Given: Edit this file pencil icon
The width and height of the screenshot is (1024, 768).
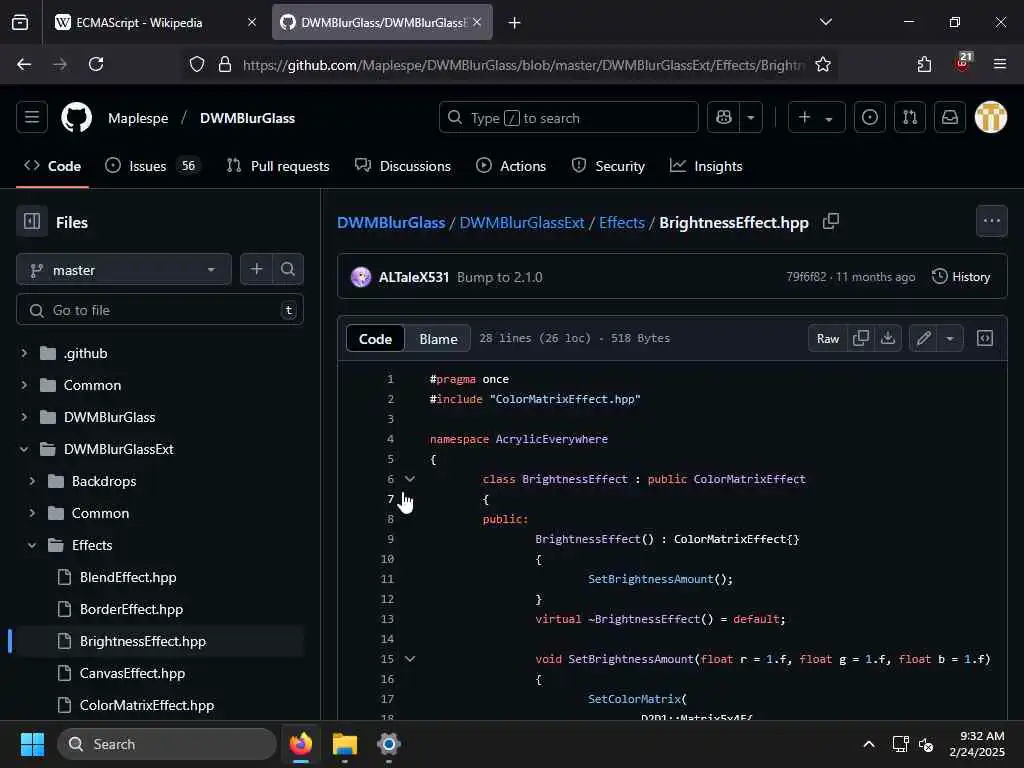Looking at the screenshot, I should coord(923,338).
